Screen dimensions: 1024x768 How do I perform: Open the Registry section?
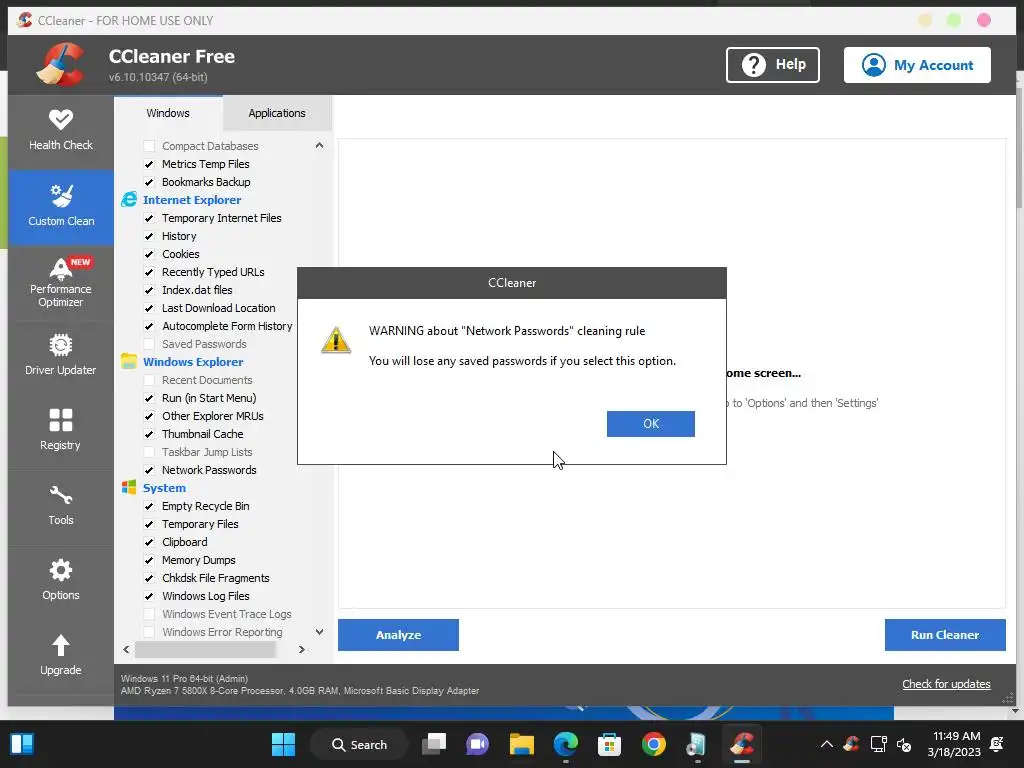point(61,430)
